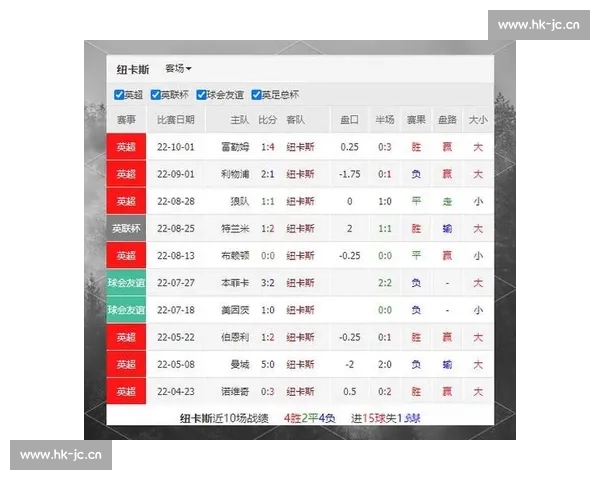Click handicap value -1.75
The width and height of the screenshot is (600, 480).
(x=349, y=174)
